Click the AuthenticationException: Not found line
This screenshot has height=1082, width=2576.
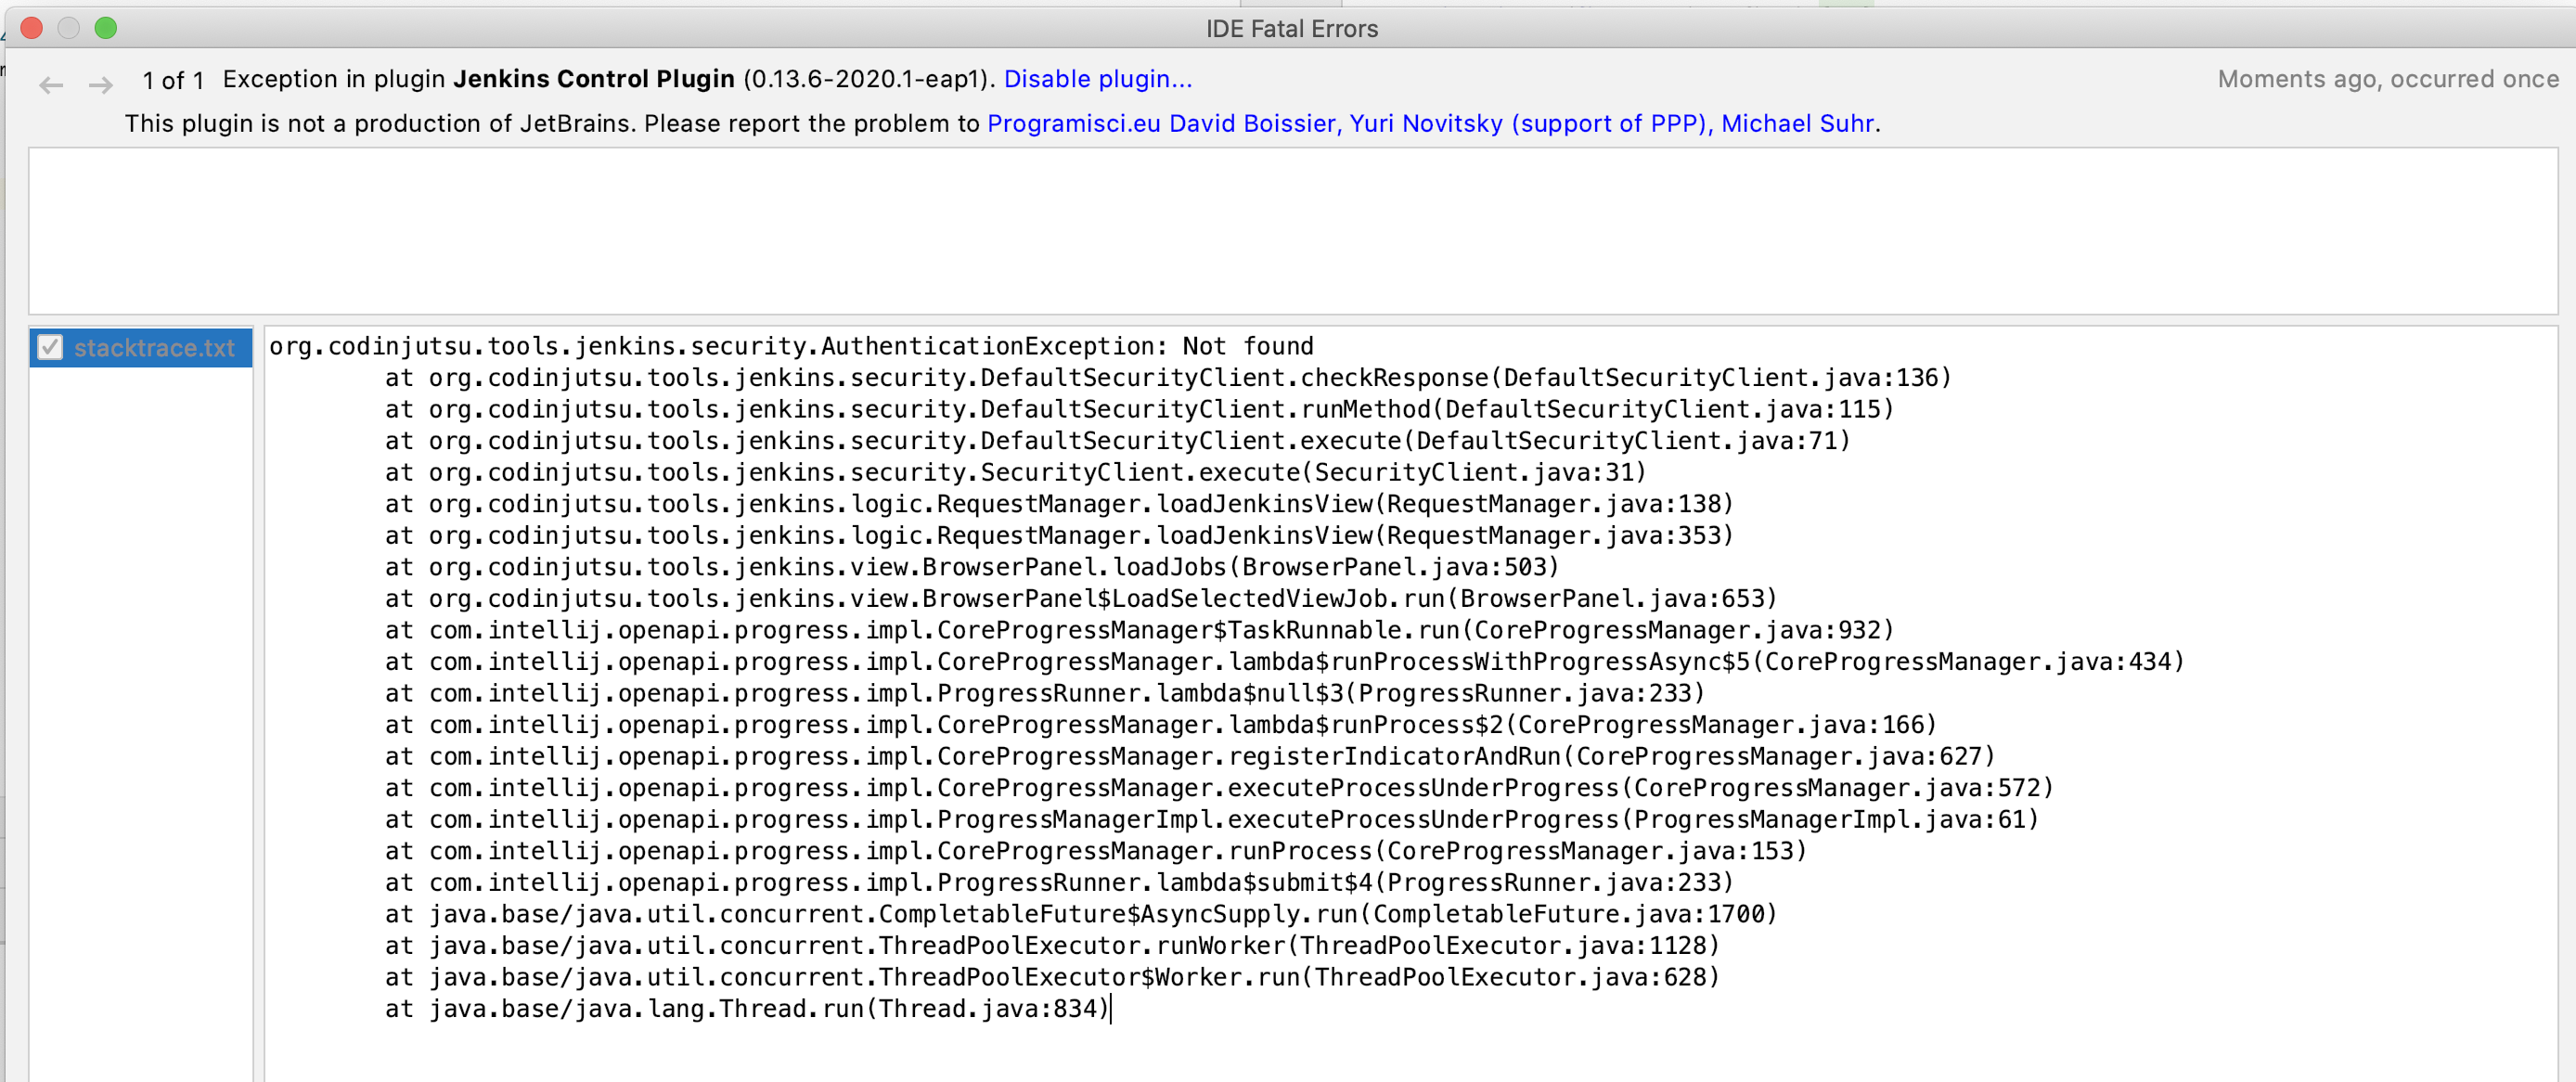pos(790,346)
